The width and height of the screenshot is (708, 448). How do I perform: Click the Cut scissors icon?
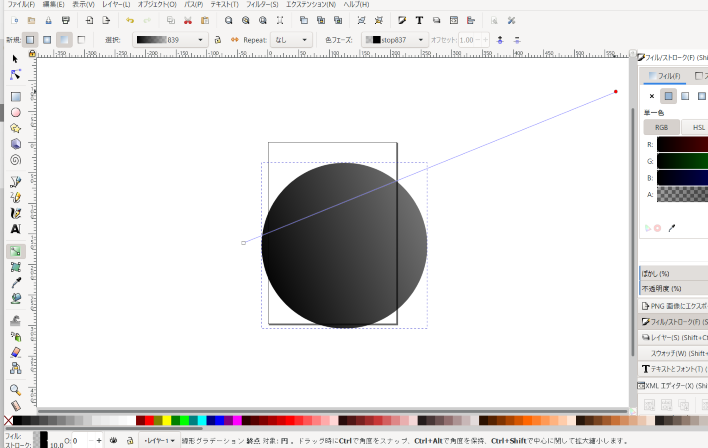pyautogui.click(x=188, y=20)
